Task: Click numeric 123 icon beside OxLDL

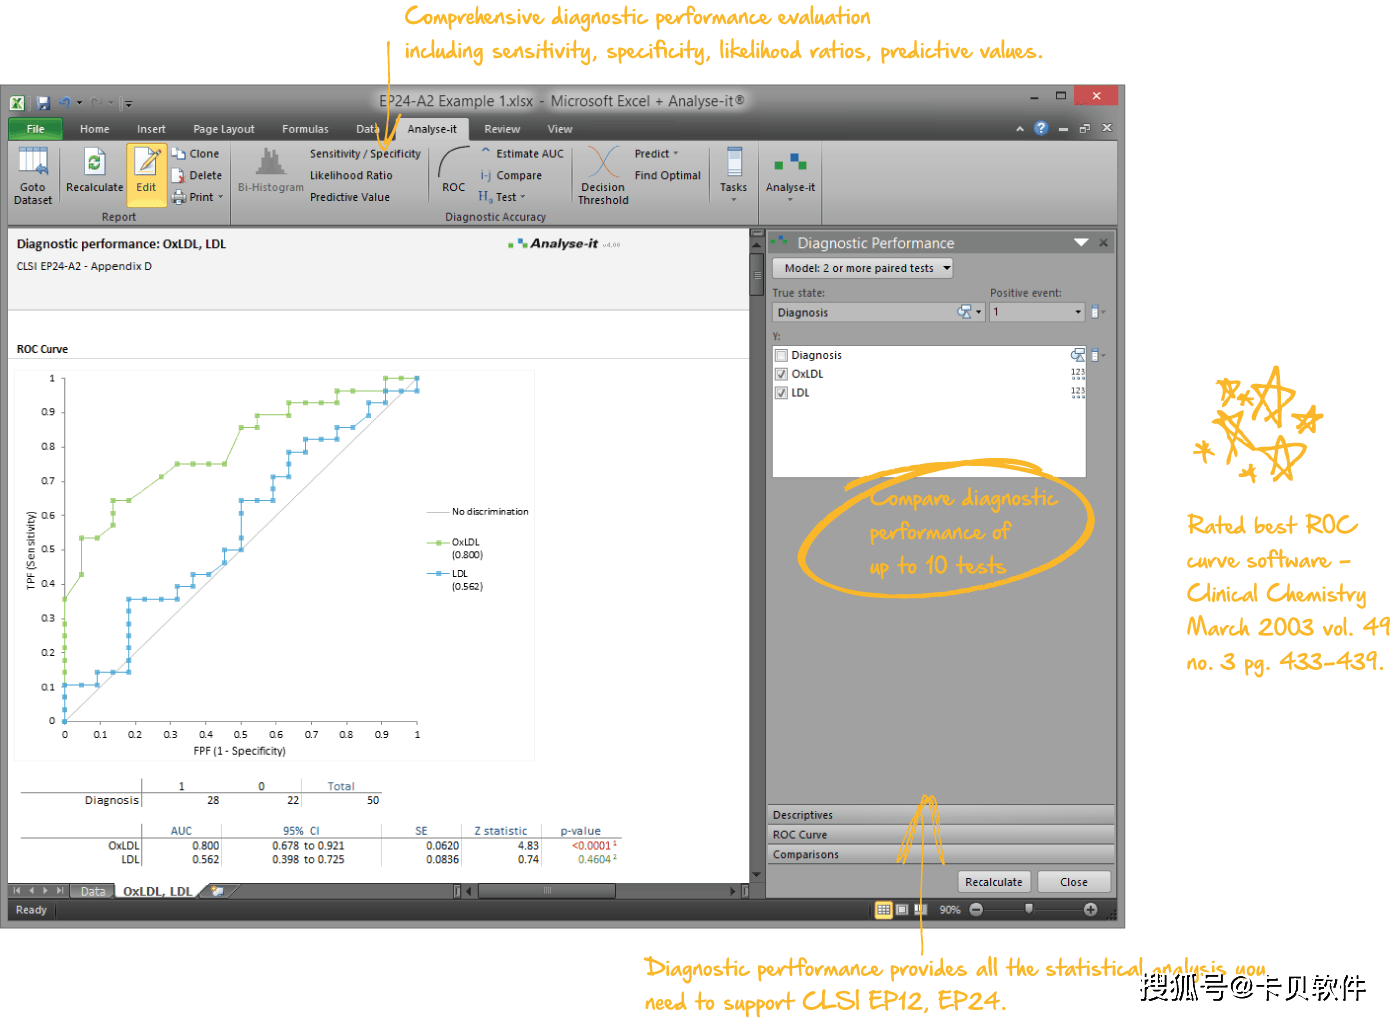Action: 1078,374
